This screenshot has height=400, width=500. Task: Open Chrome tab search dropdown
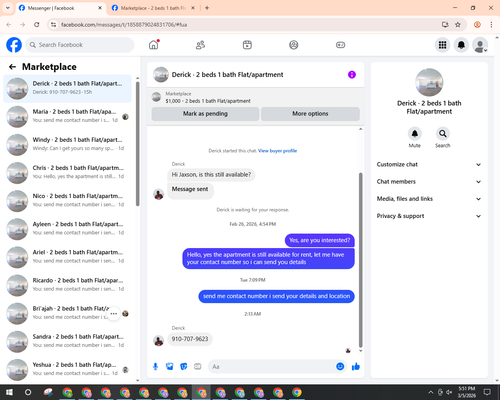click(x=8, y=8)
